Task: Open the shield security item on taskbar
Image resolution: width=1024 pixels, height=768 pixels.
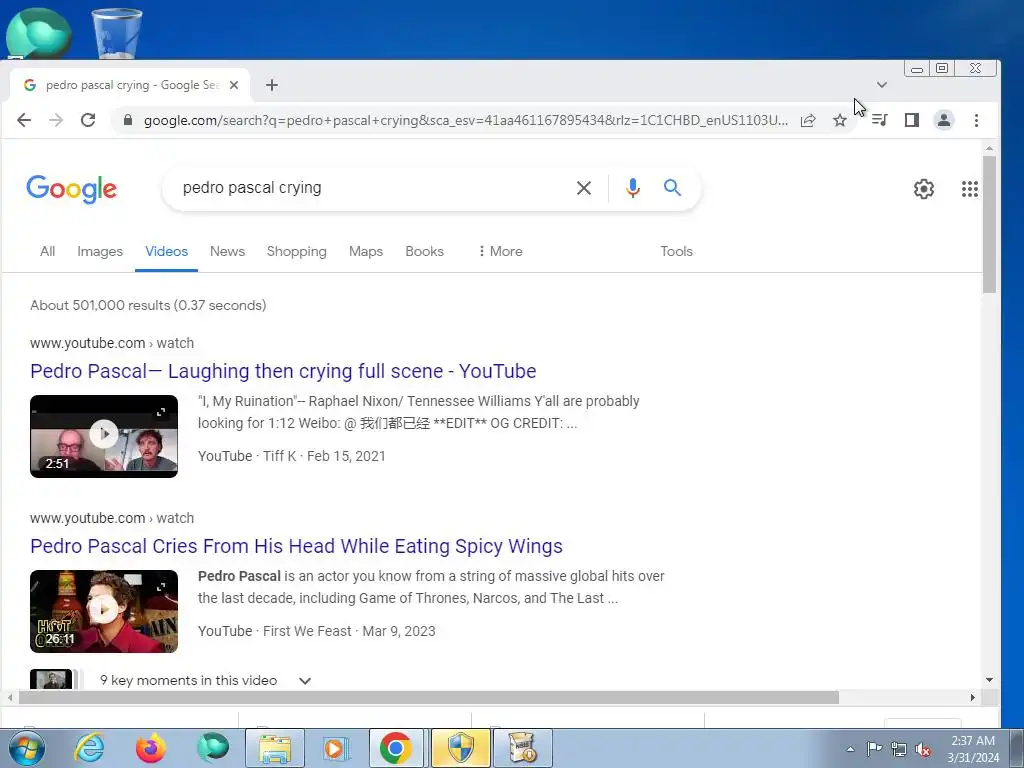Action: pyautogui.click(x=460, y=748)
